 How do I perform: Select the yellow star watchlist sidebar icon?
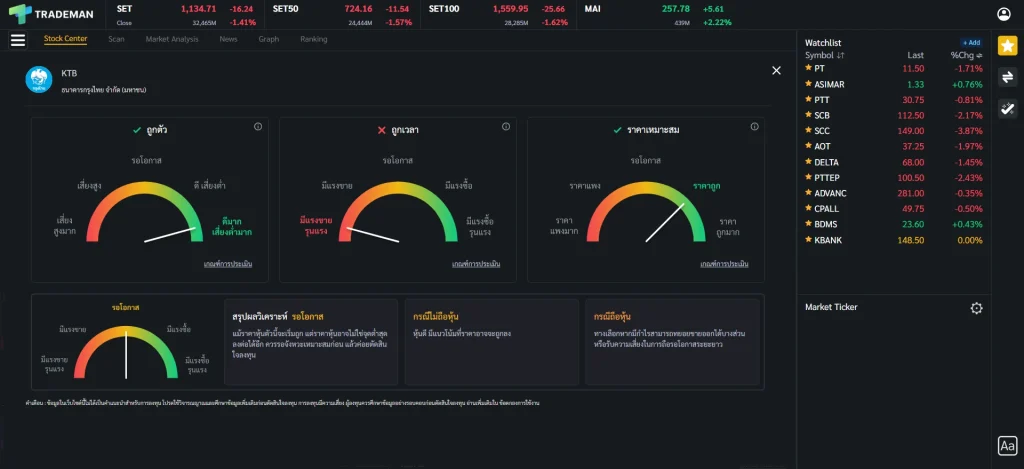pyautogui.click(x=1007, y=45)
